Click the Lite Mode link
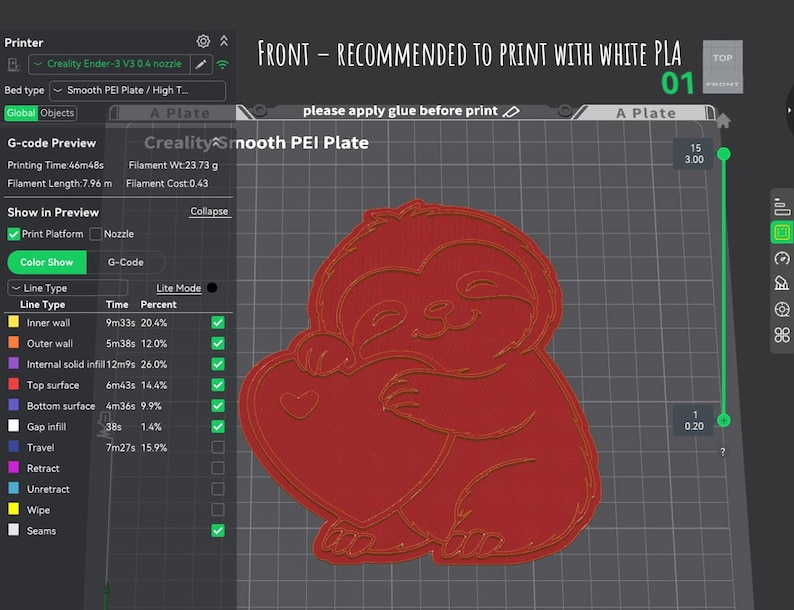The height and width of the screenshot is (610, 794). pos(178,288)
